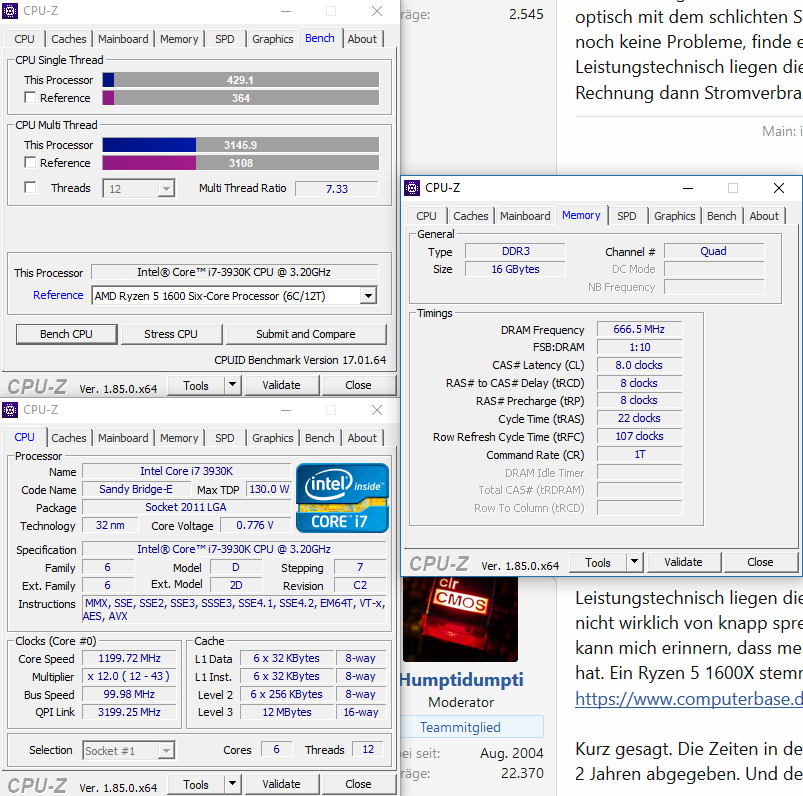
Task: Enable the Multi Thread Reference checkbox
Action: tap(30, 162)
